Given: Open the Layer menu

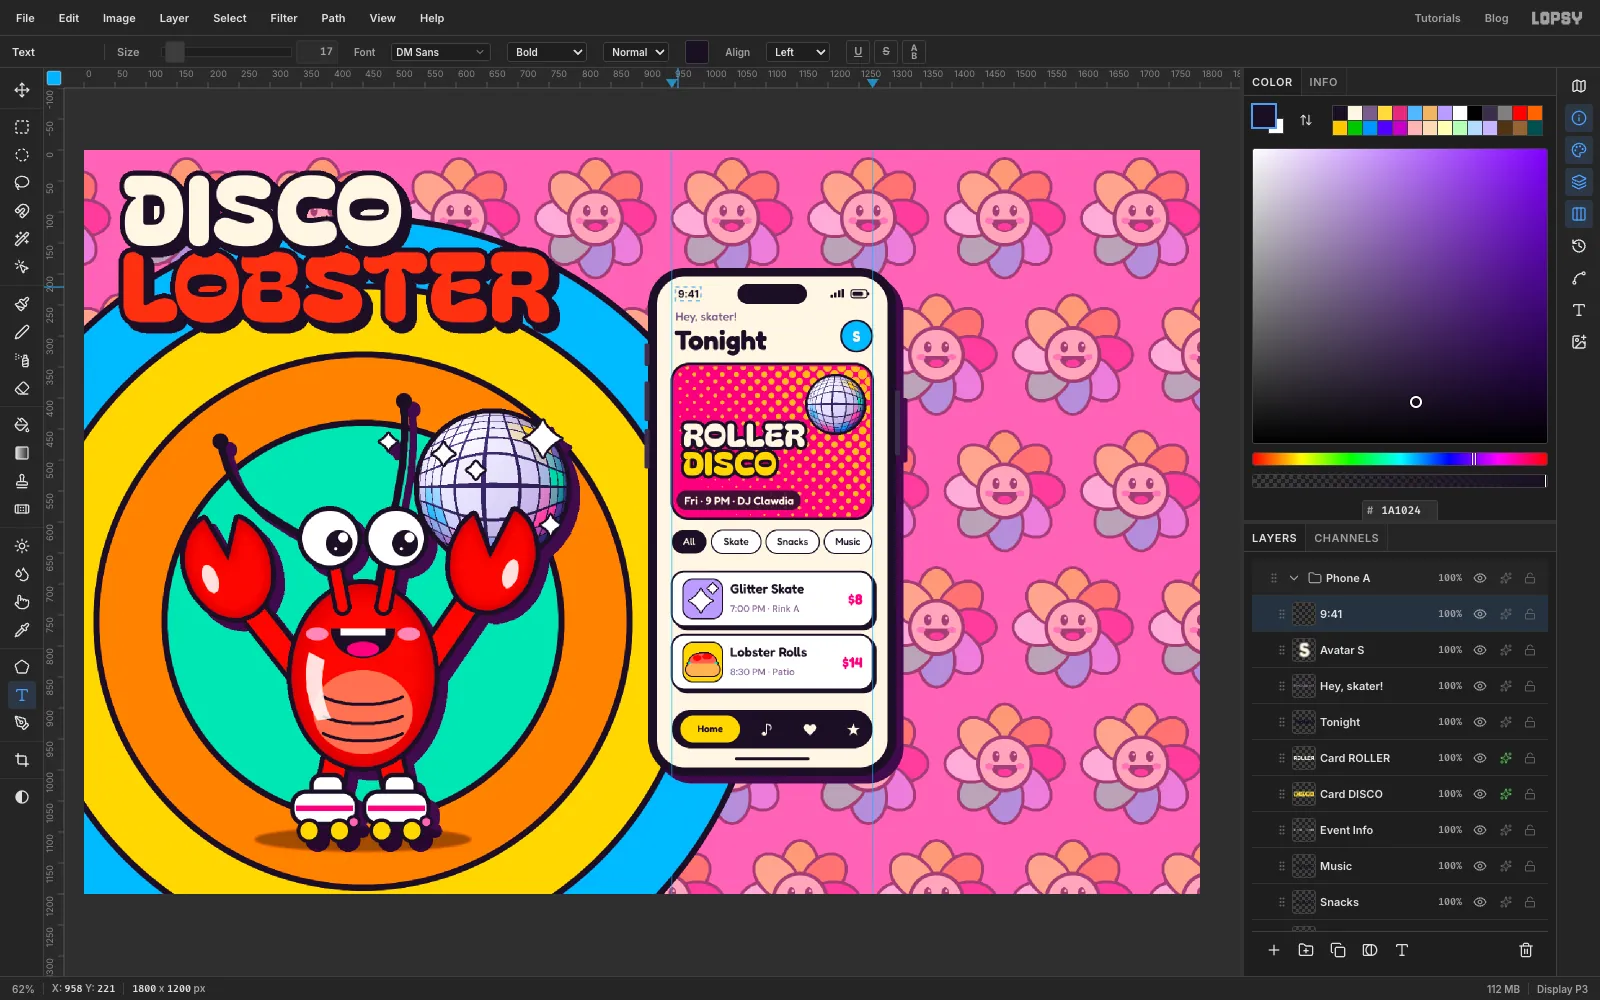Looking at the screenshot, I should click(174, 18).
